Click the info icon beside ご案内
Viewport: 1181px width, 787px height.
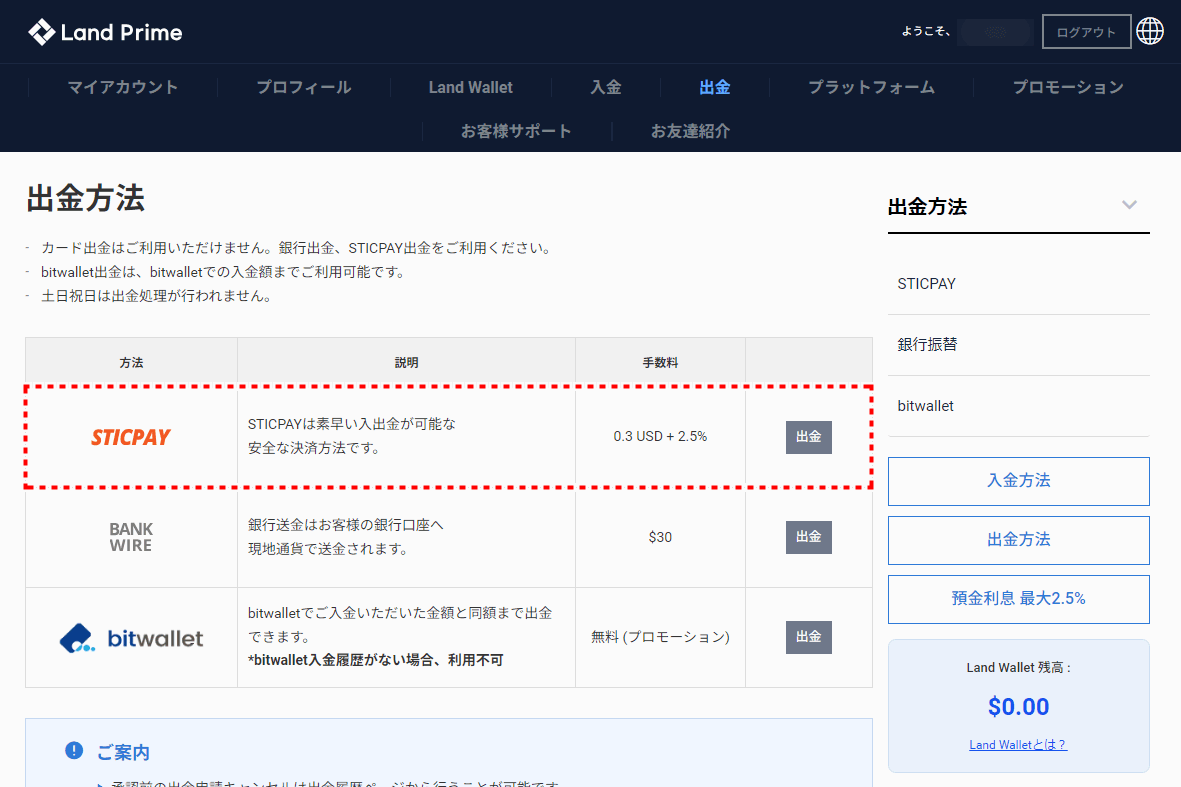coord(74,750)
